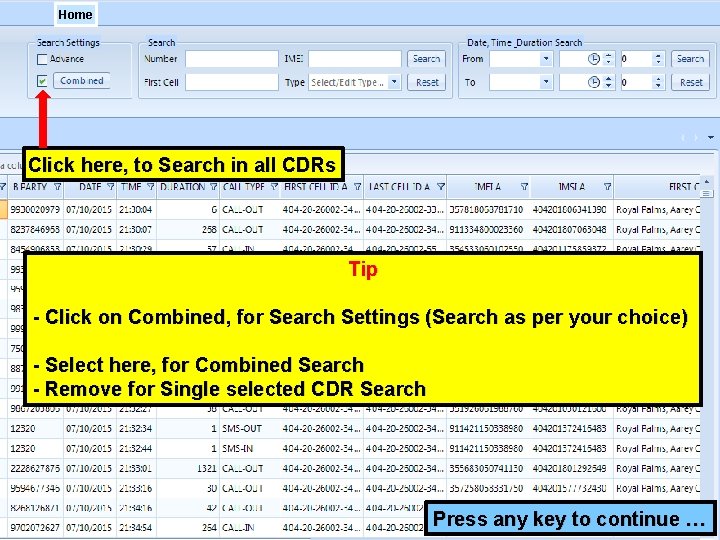The width and height of the screenshot is (720, 540).
Task: Open filter icon on TIME column
Action: [150, 187]
